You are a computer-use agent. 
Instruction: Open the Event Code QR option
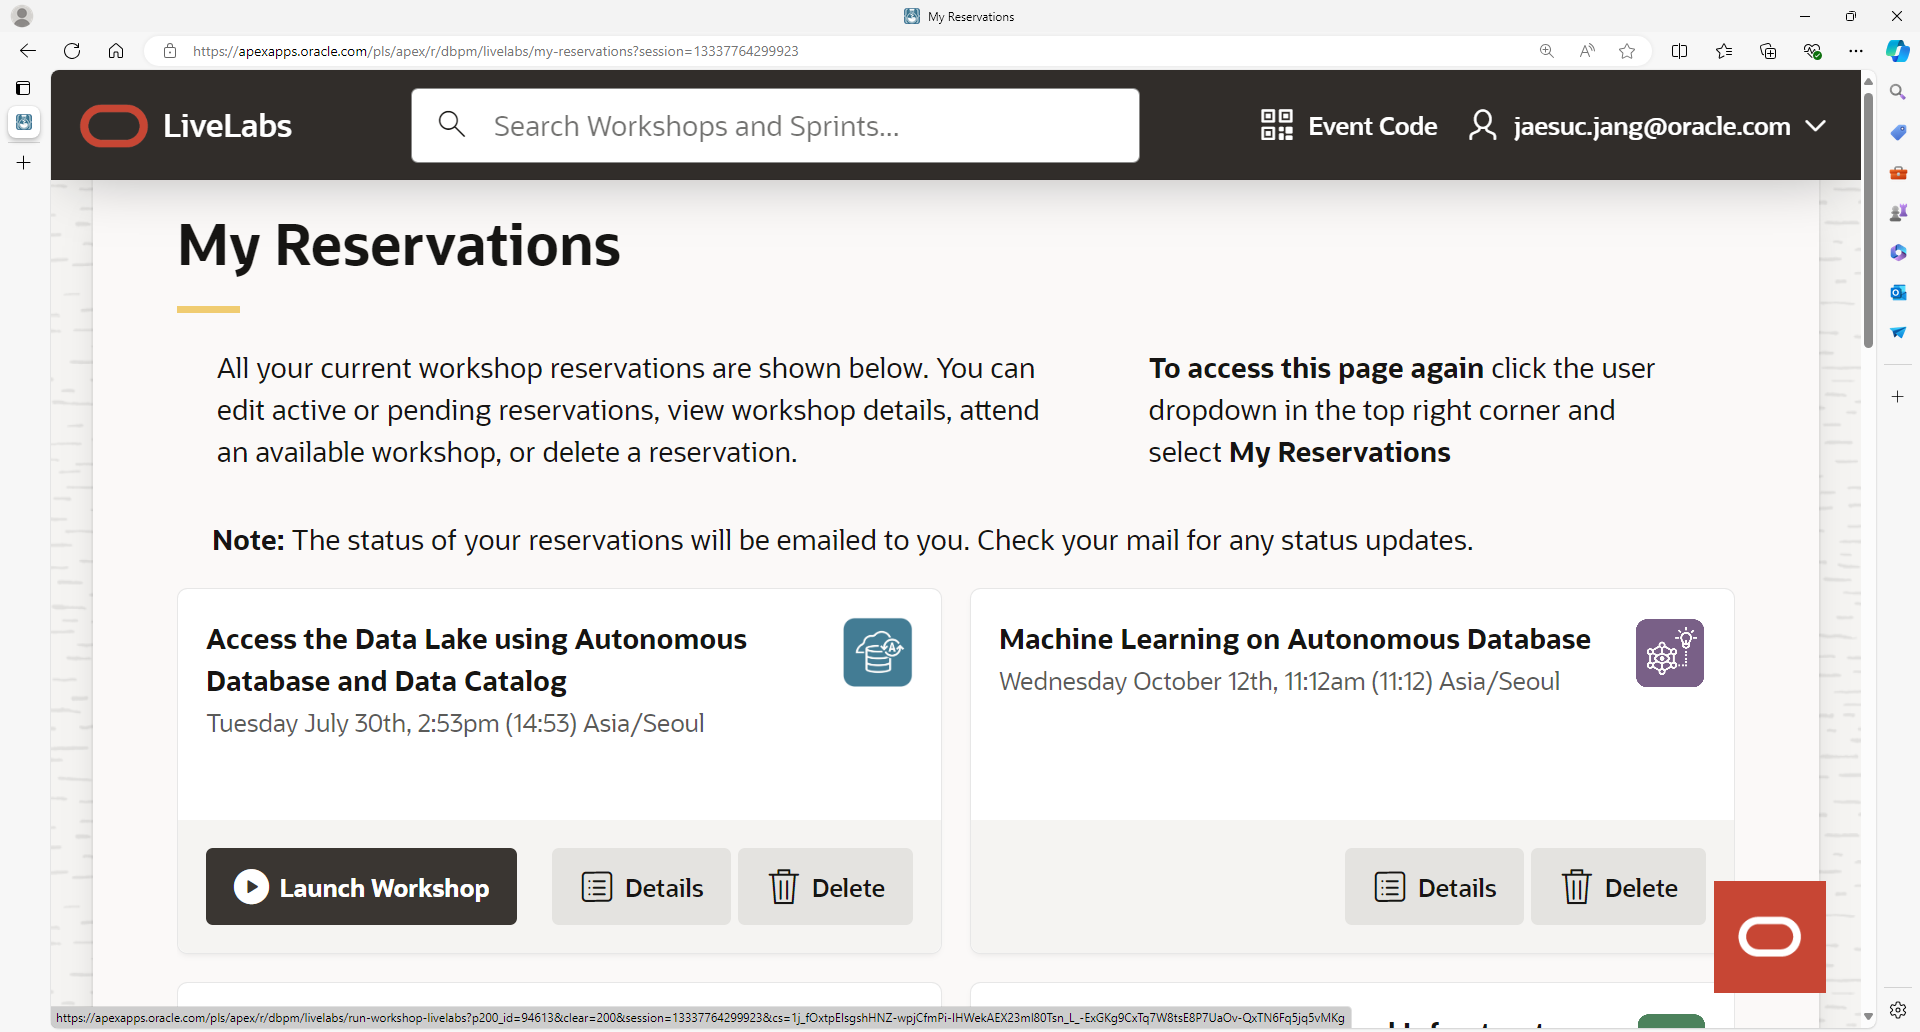pyautogui.click(x=1349, y=126)
